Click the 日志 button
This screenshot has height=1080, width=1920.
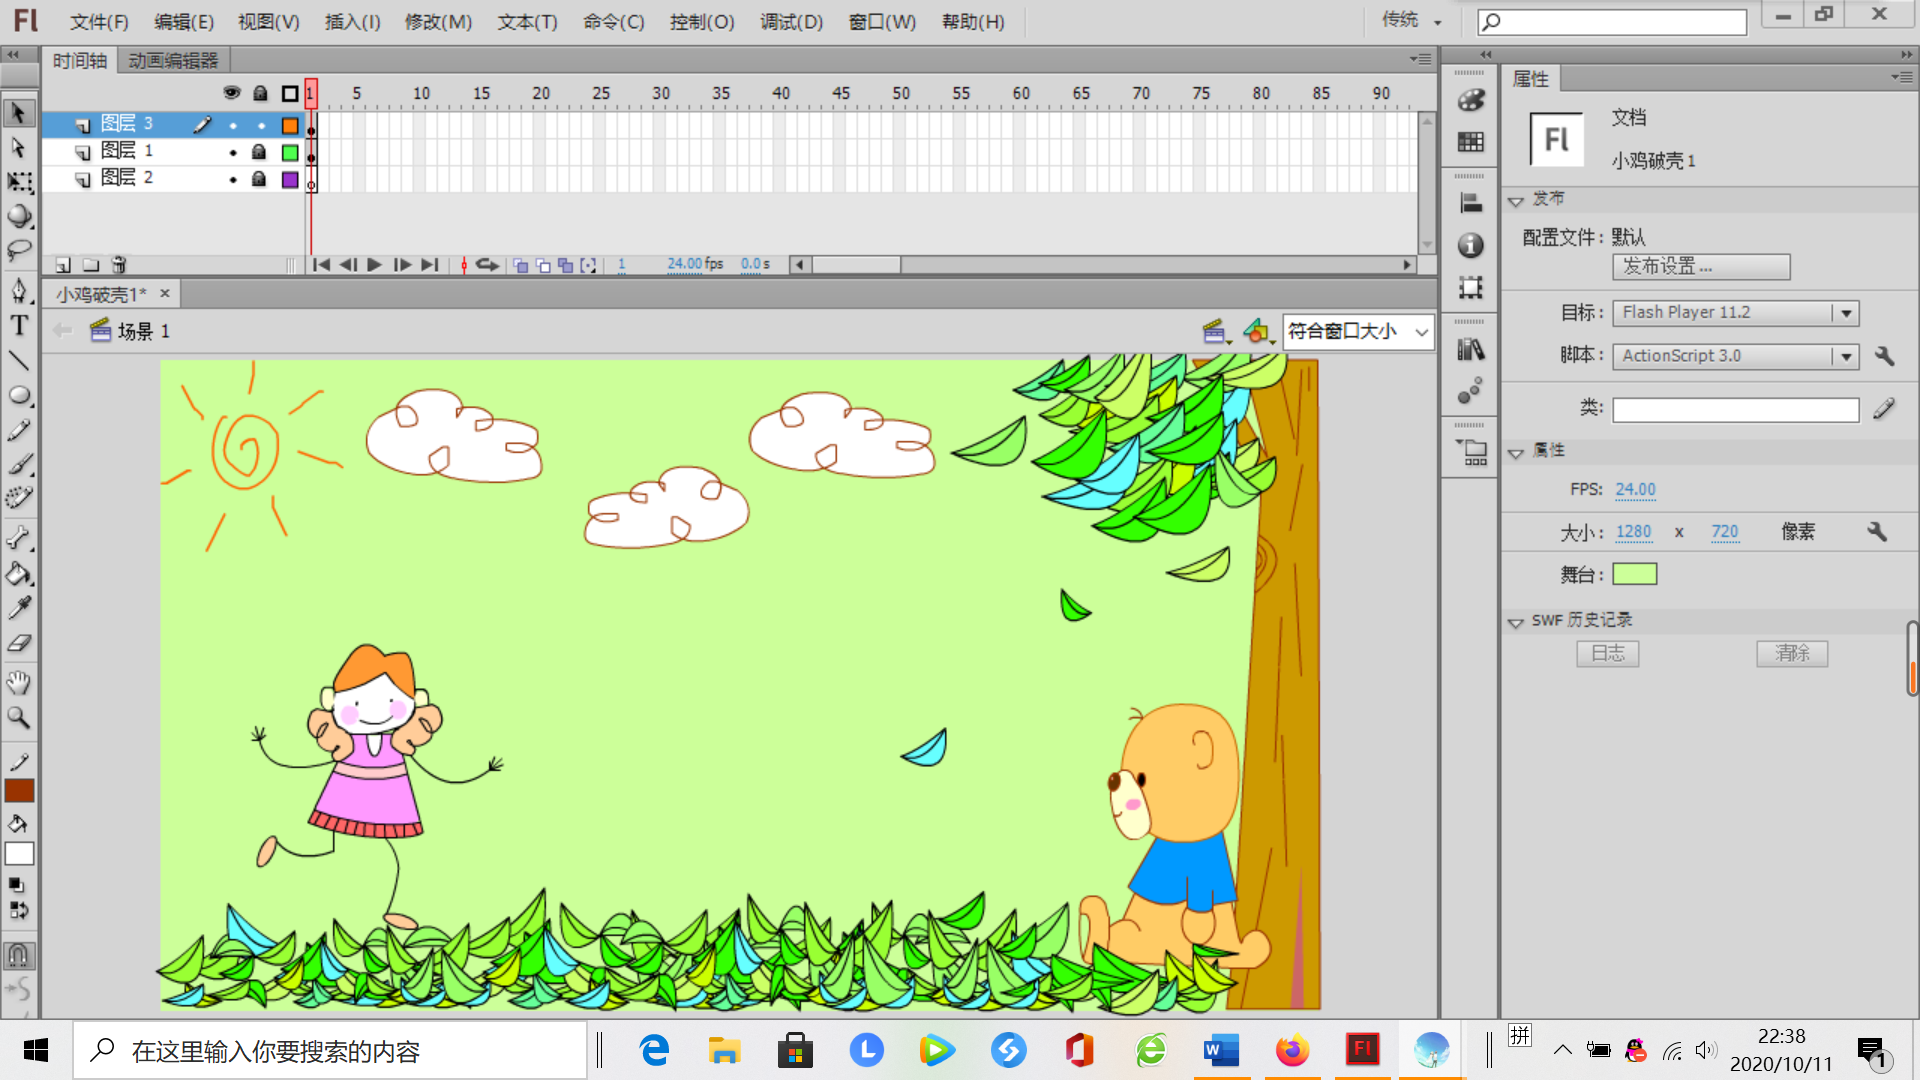point(1608,654)
